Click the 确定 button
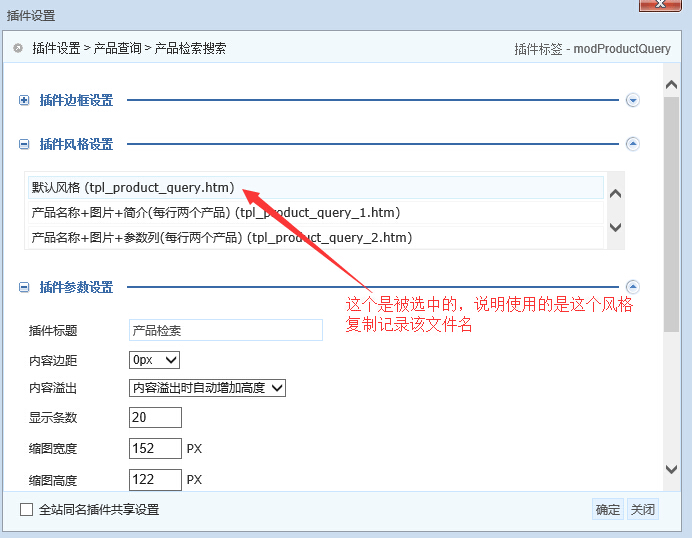 (608, 510)
